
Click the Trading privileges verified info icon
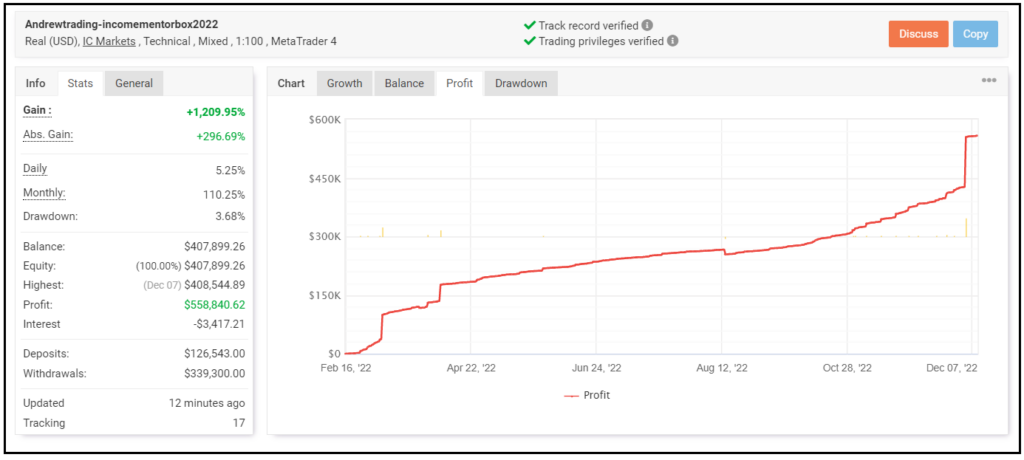(x=672, y=41)
